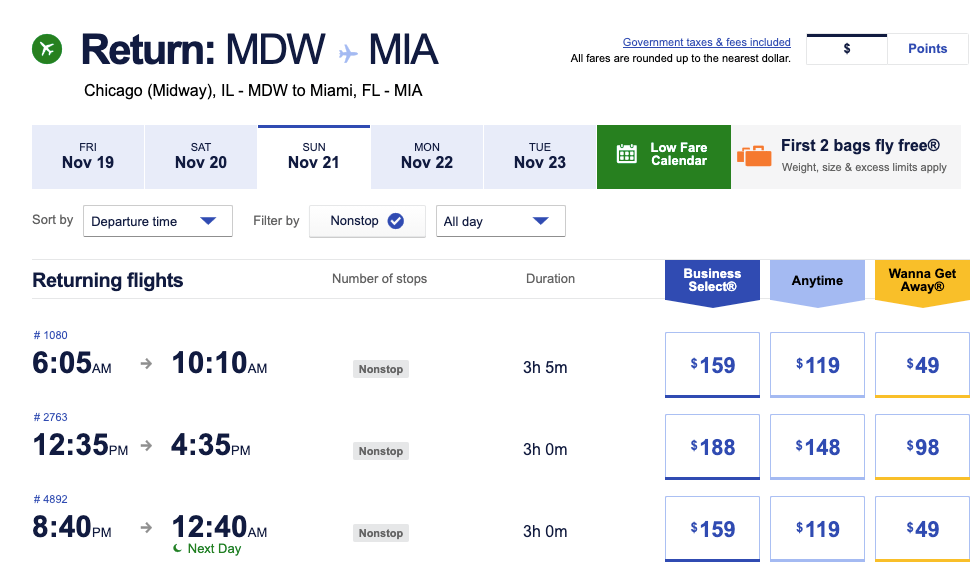Switch fare display to Points
This screenshot has height=566, width=971.
click(927, 49)
